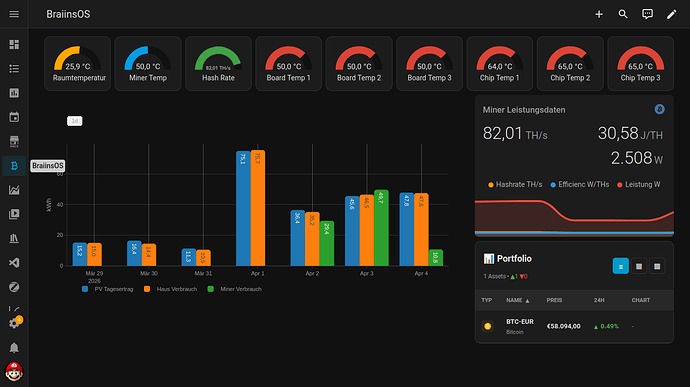Open the Chip Temp 2 gauge card
The width and height of the screenshot is (690, 387).
570,64
